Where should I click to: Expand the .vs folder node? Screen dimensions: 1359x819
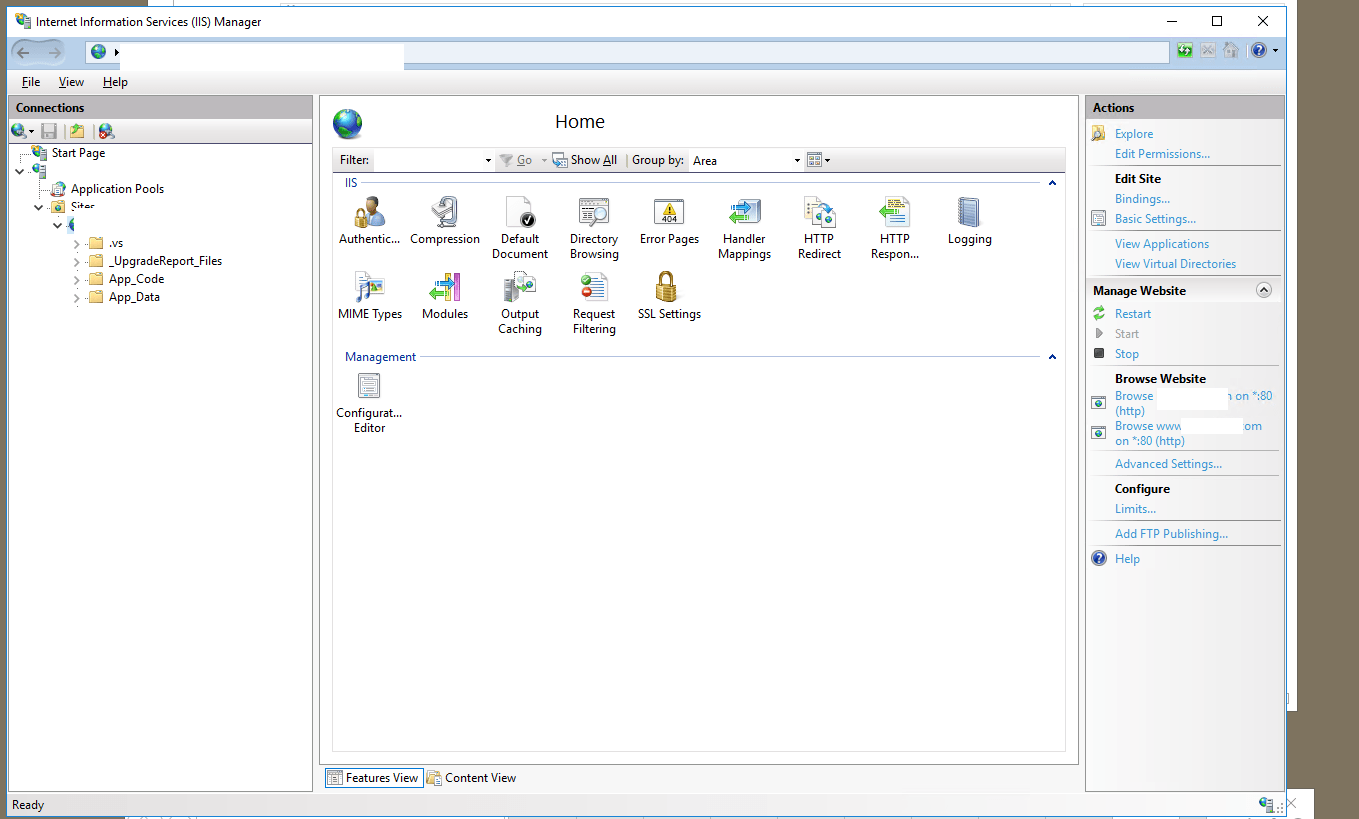click(x=77, y=243)
